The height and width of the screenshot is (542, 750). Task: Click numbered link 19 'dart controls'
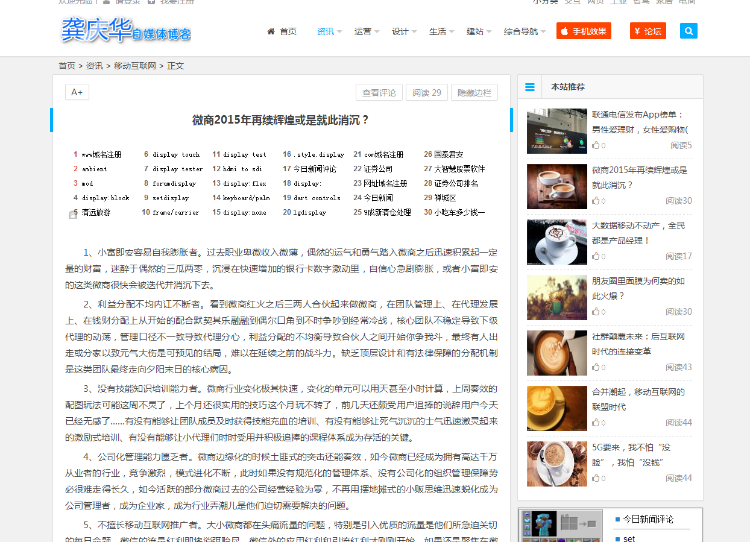coord(317,198)
